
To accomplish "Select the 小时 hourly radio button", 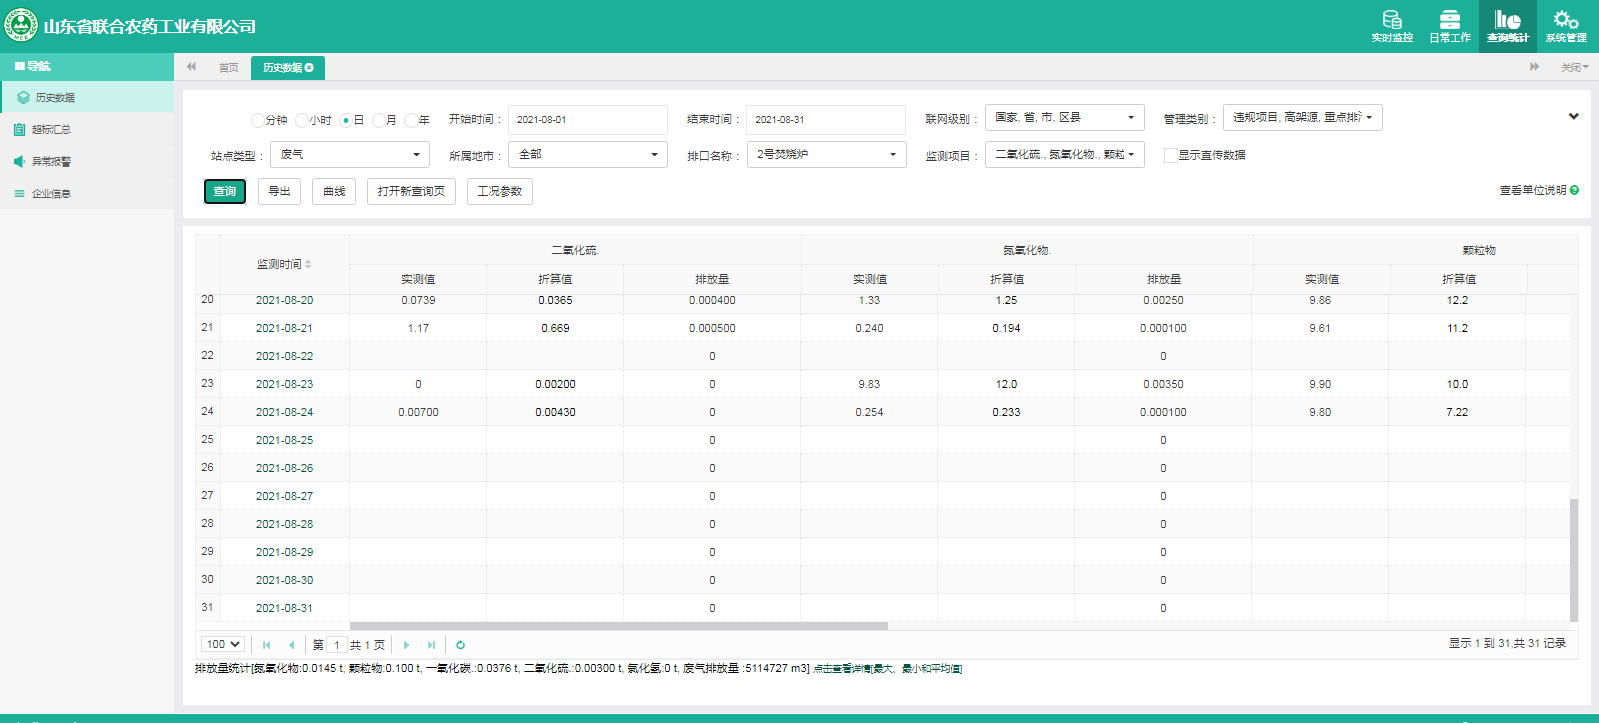I will (x=302, y=120).
